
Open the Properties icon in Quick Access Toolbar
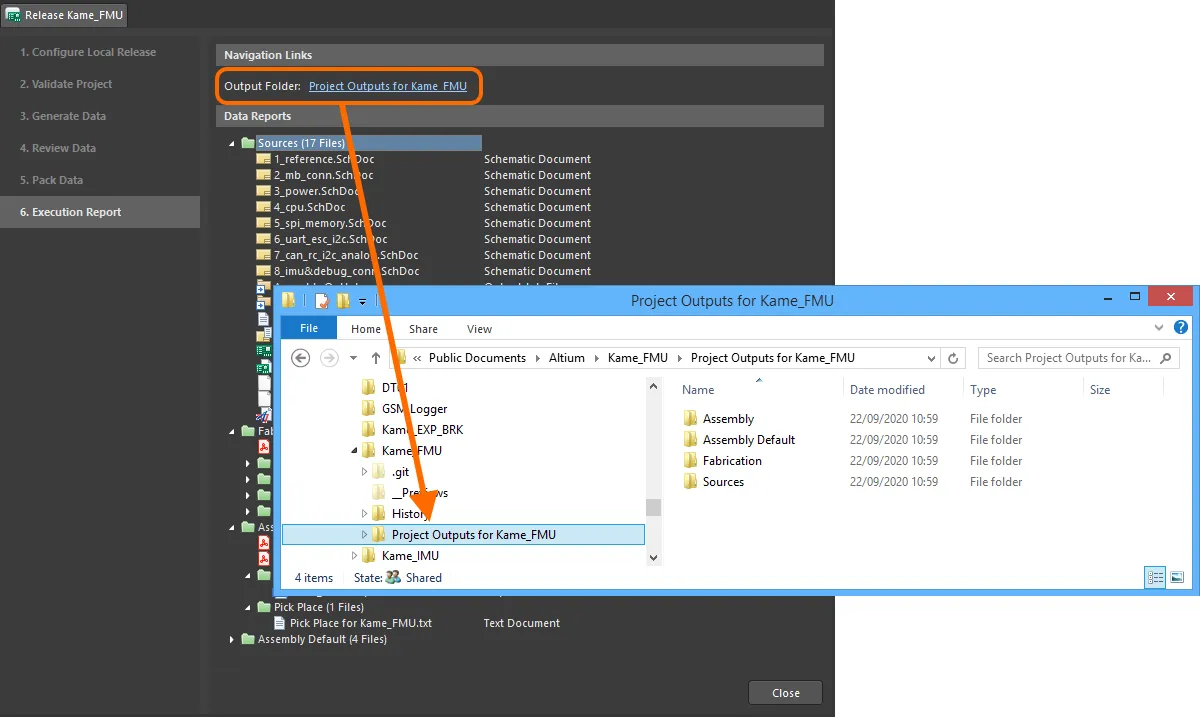click(x=322, y=300)
